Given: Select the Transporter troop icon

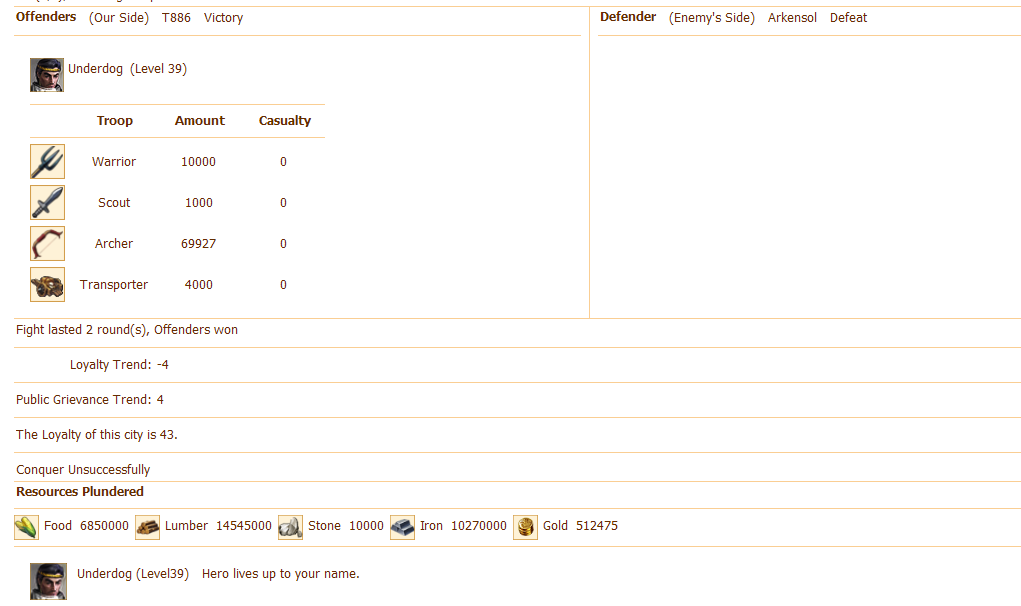Looking at the screenshot, I should pyautogui.click(x=47, y=285).
